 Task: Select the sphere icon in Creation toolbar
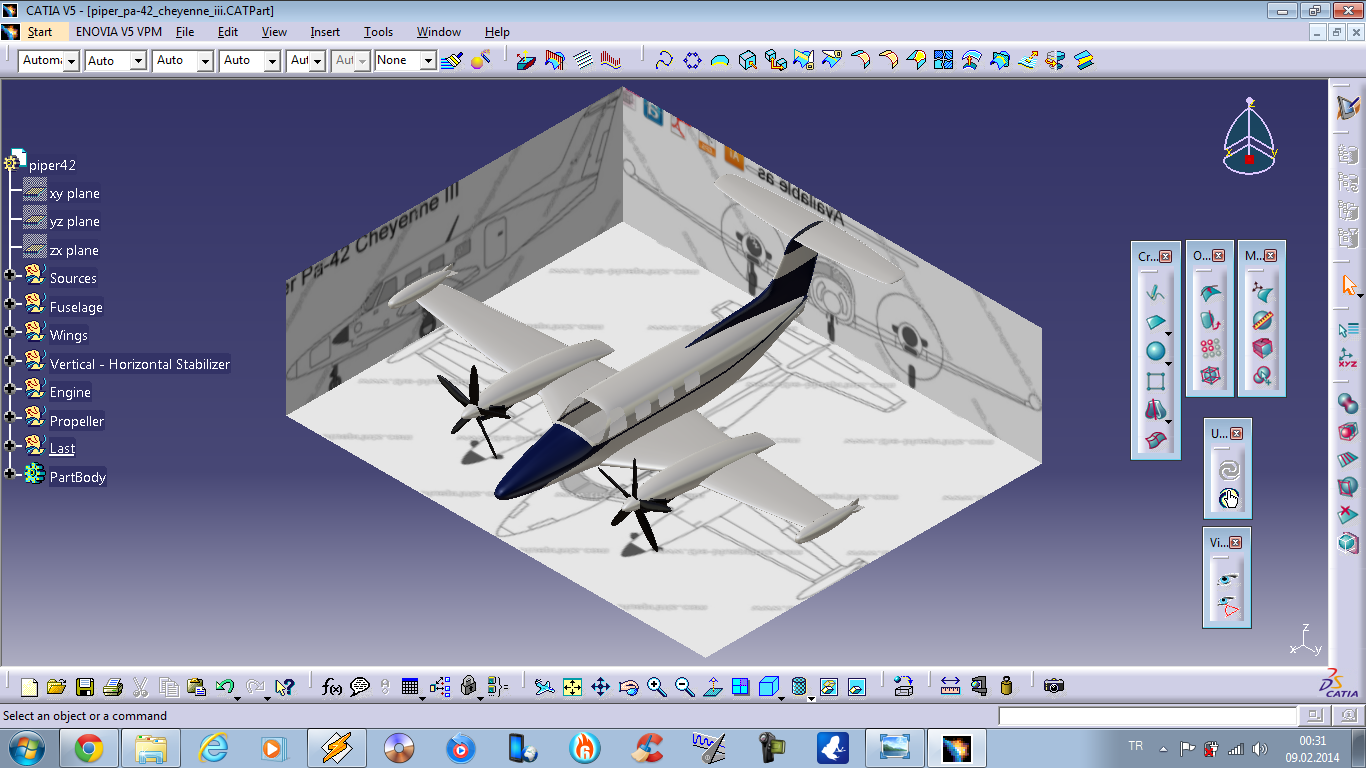click(x=1155, y=352)
